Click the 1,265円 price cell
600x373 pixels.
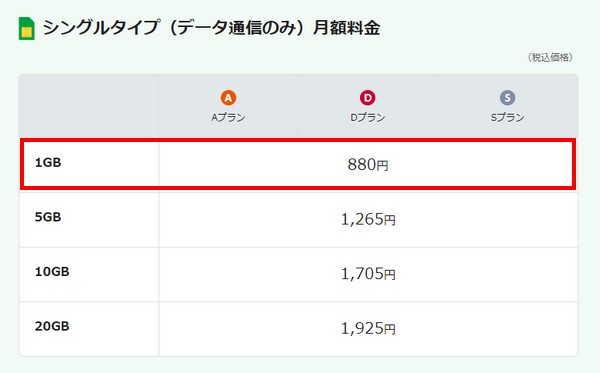368,220
